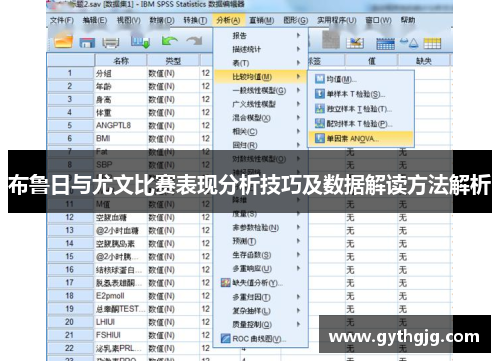
Task: Click the Spell check toolbar icon
Action: pos(355,43)
